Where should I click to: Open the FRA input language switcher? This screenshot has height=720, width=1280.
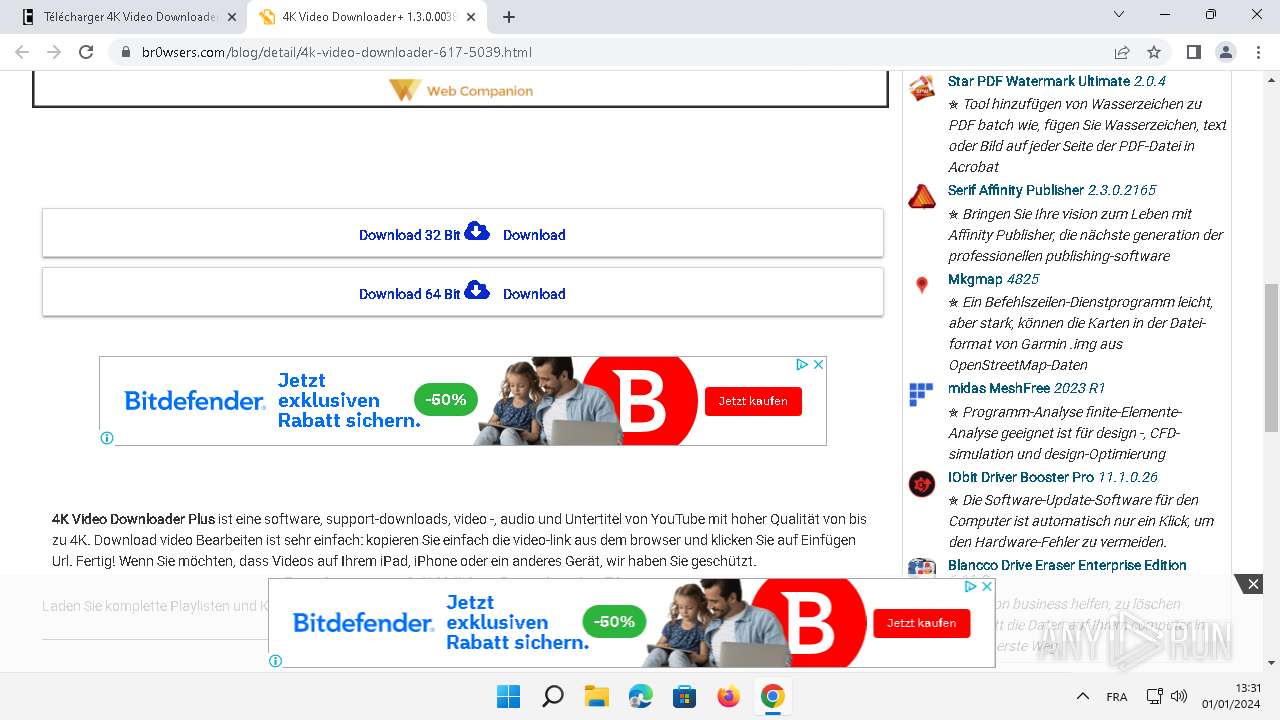pos(1117,696)
